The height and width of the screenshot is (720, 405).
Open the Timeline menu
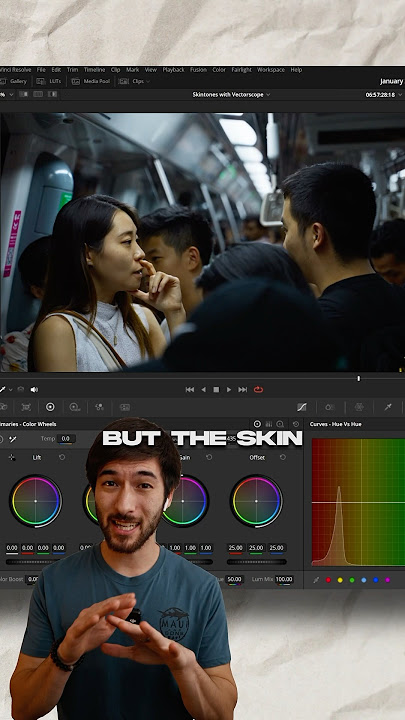(x=94, y=70)
